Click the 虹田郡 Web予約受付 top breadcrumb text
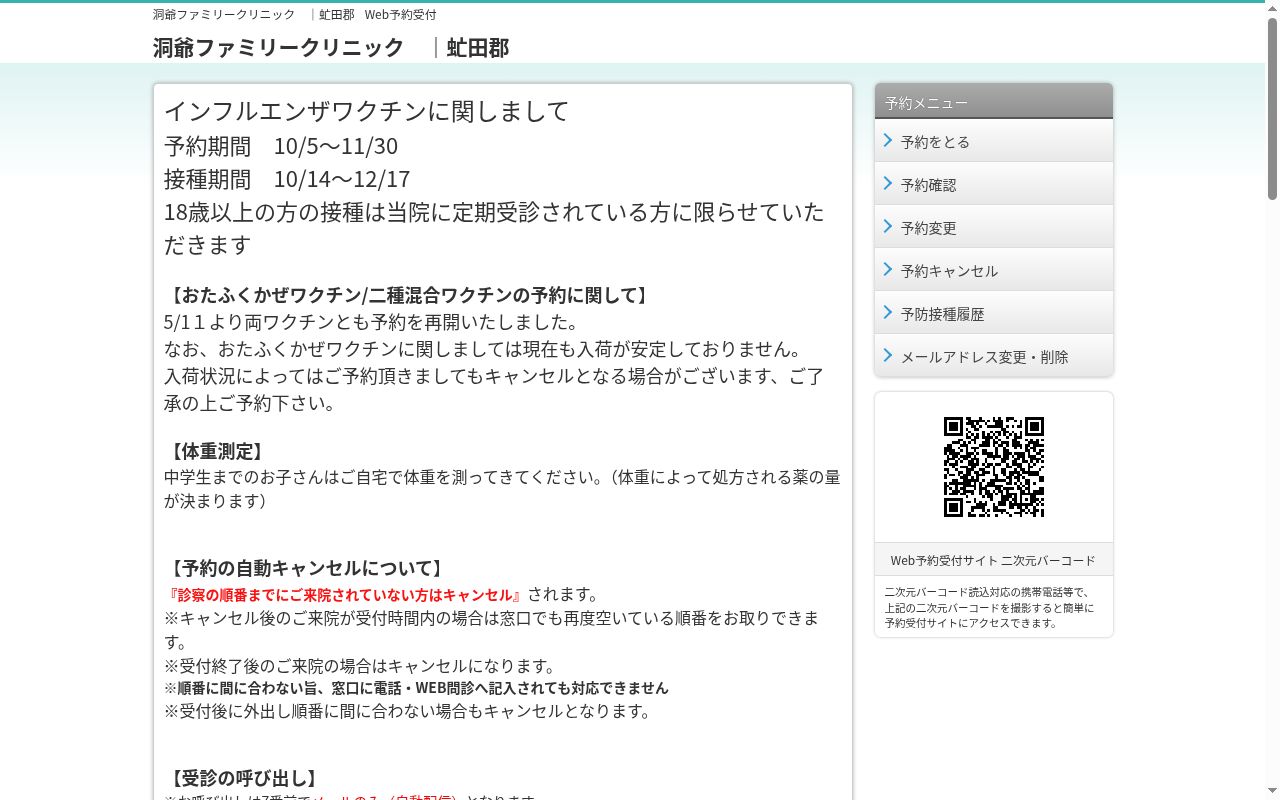 tap(378, 14)
